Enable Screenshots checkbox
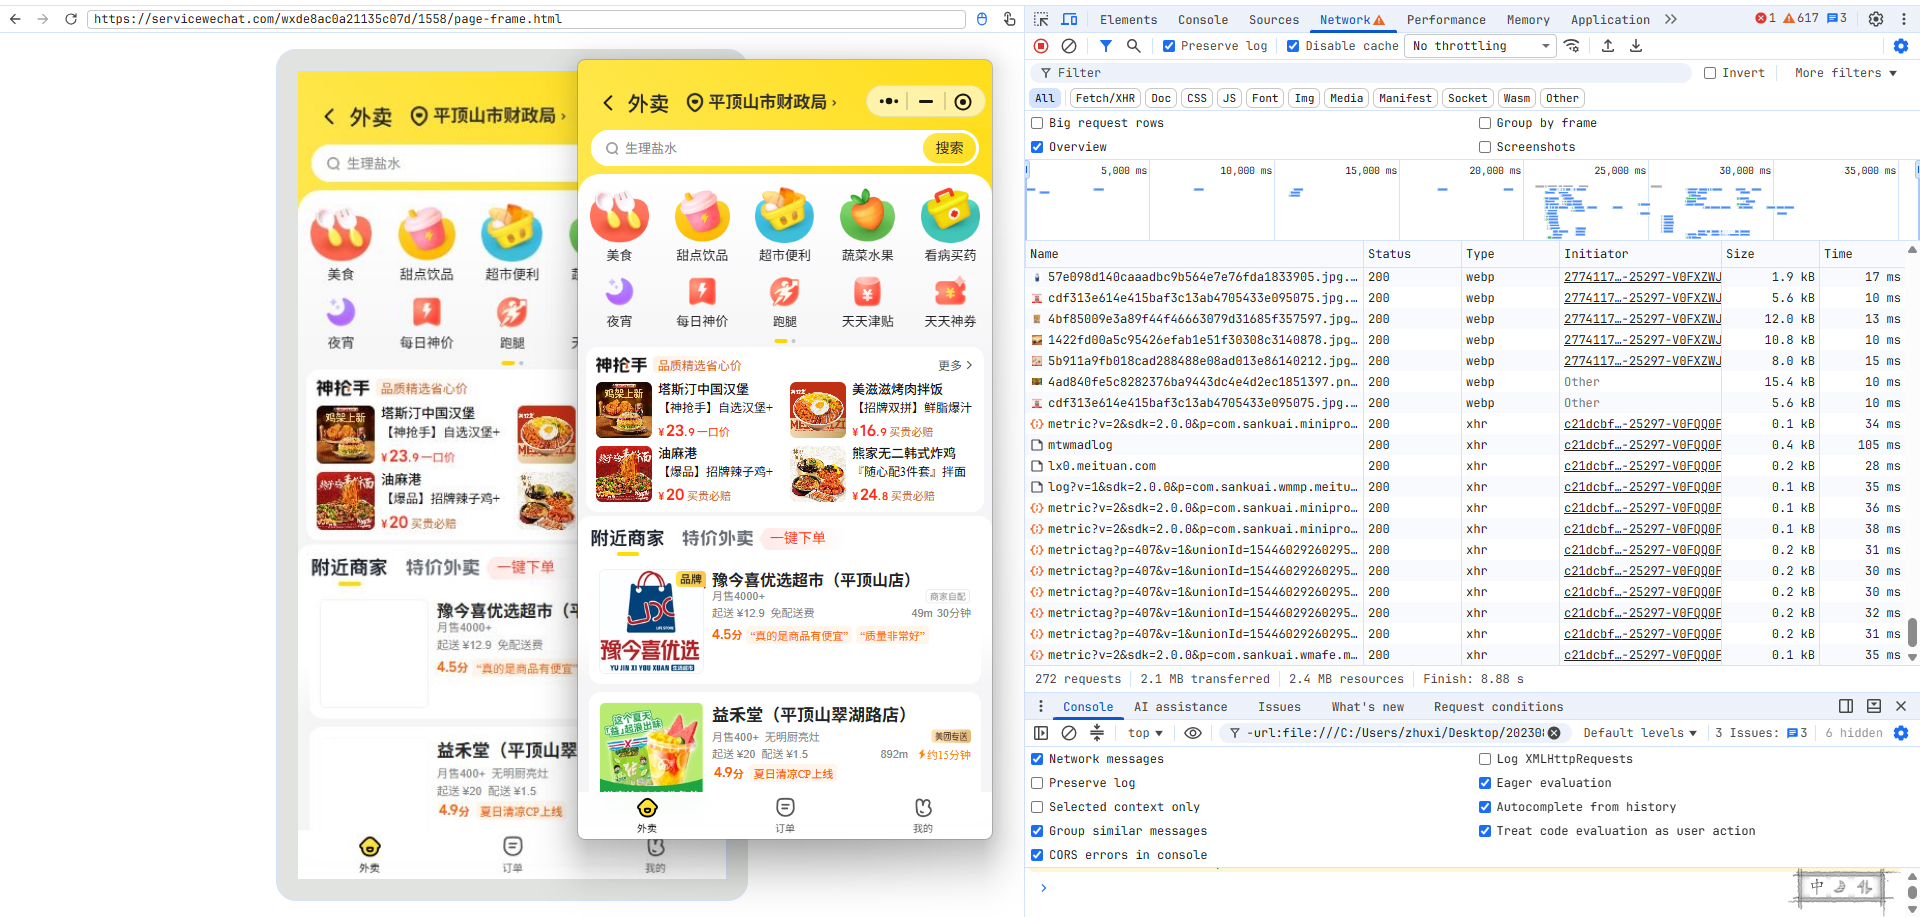 (x=1485, y=147)
